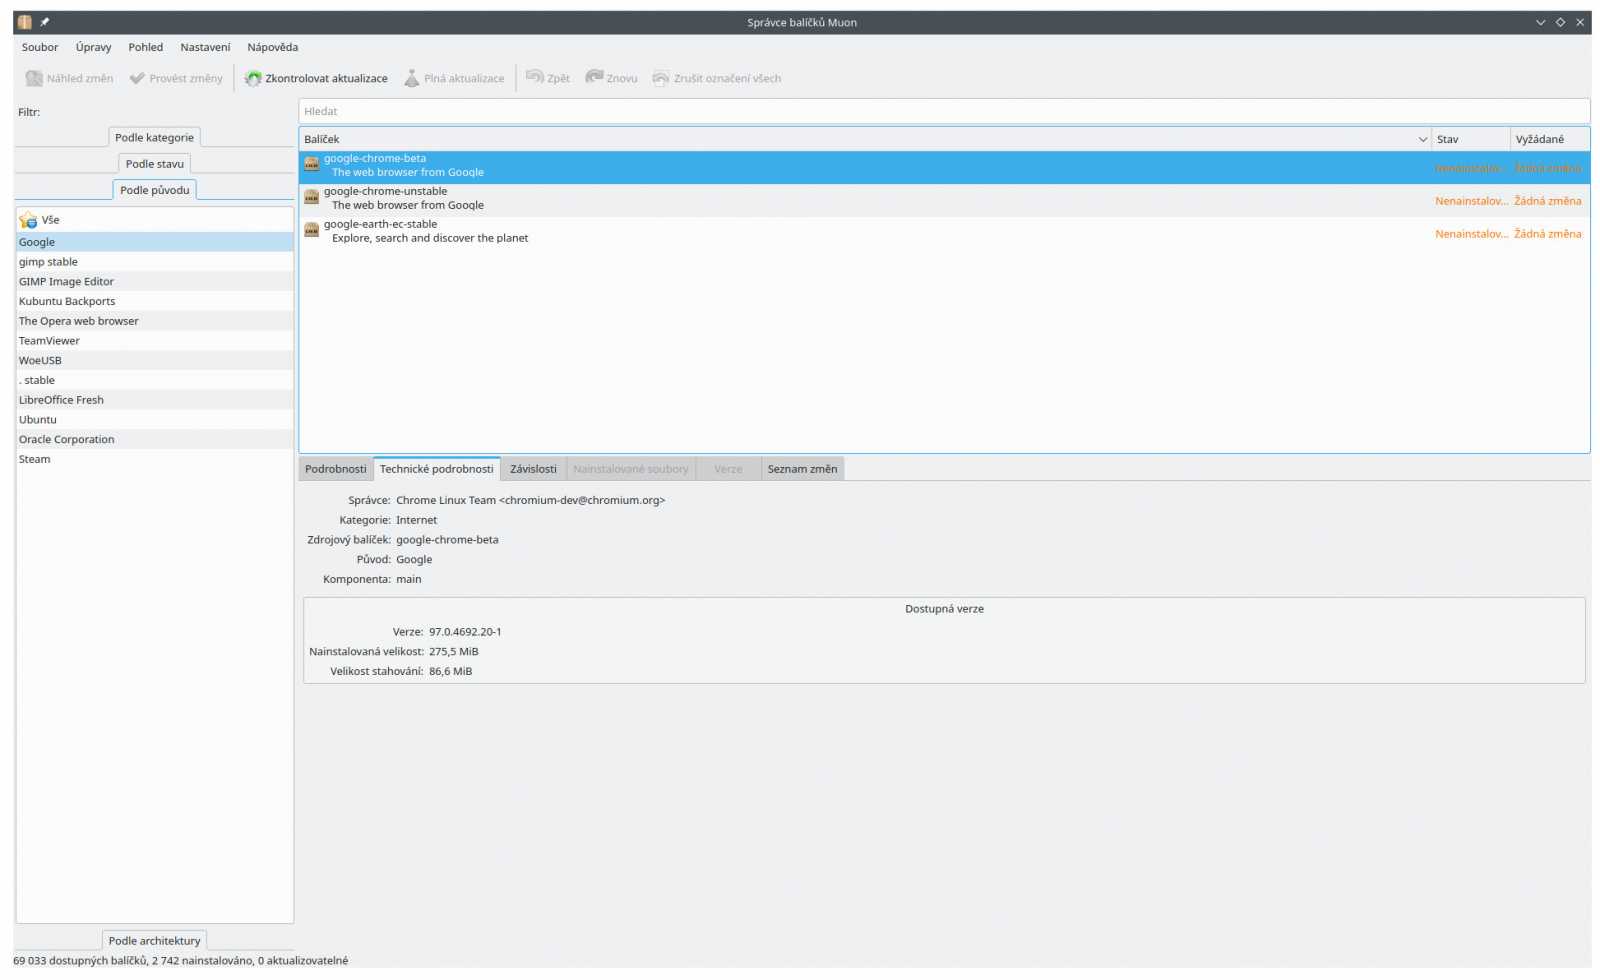Image resolution: width=1600 pixels, height=980 pixels.
Task: Select Google in the origin filter list
Action: tap(155, 242)
